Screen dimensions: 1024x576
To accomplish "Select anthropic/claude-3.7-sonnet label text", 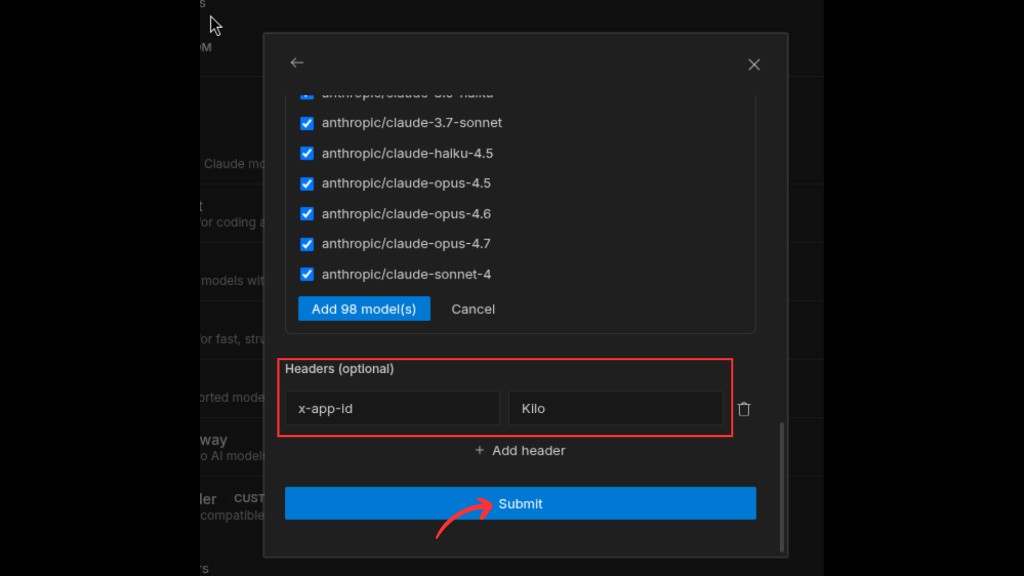I will pyautogui.click(x=411, y=123).
